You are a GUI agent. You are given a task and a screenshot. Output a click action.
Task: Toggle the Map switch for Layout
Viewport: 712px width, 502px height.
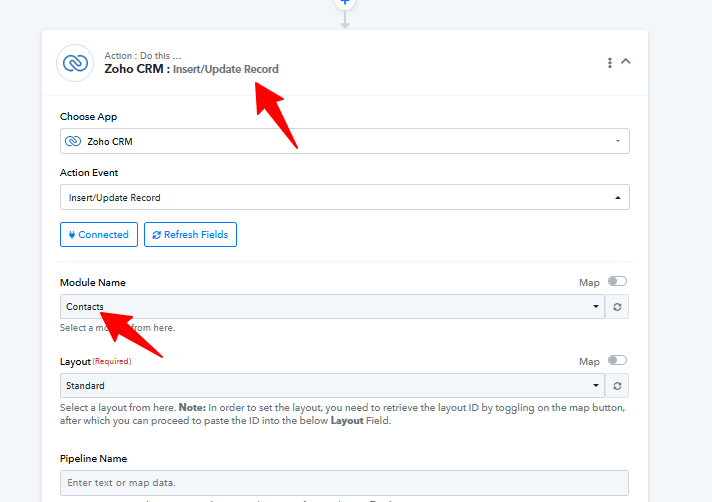(x=617, y=360)
